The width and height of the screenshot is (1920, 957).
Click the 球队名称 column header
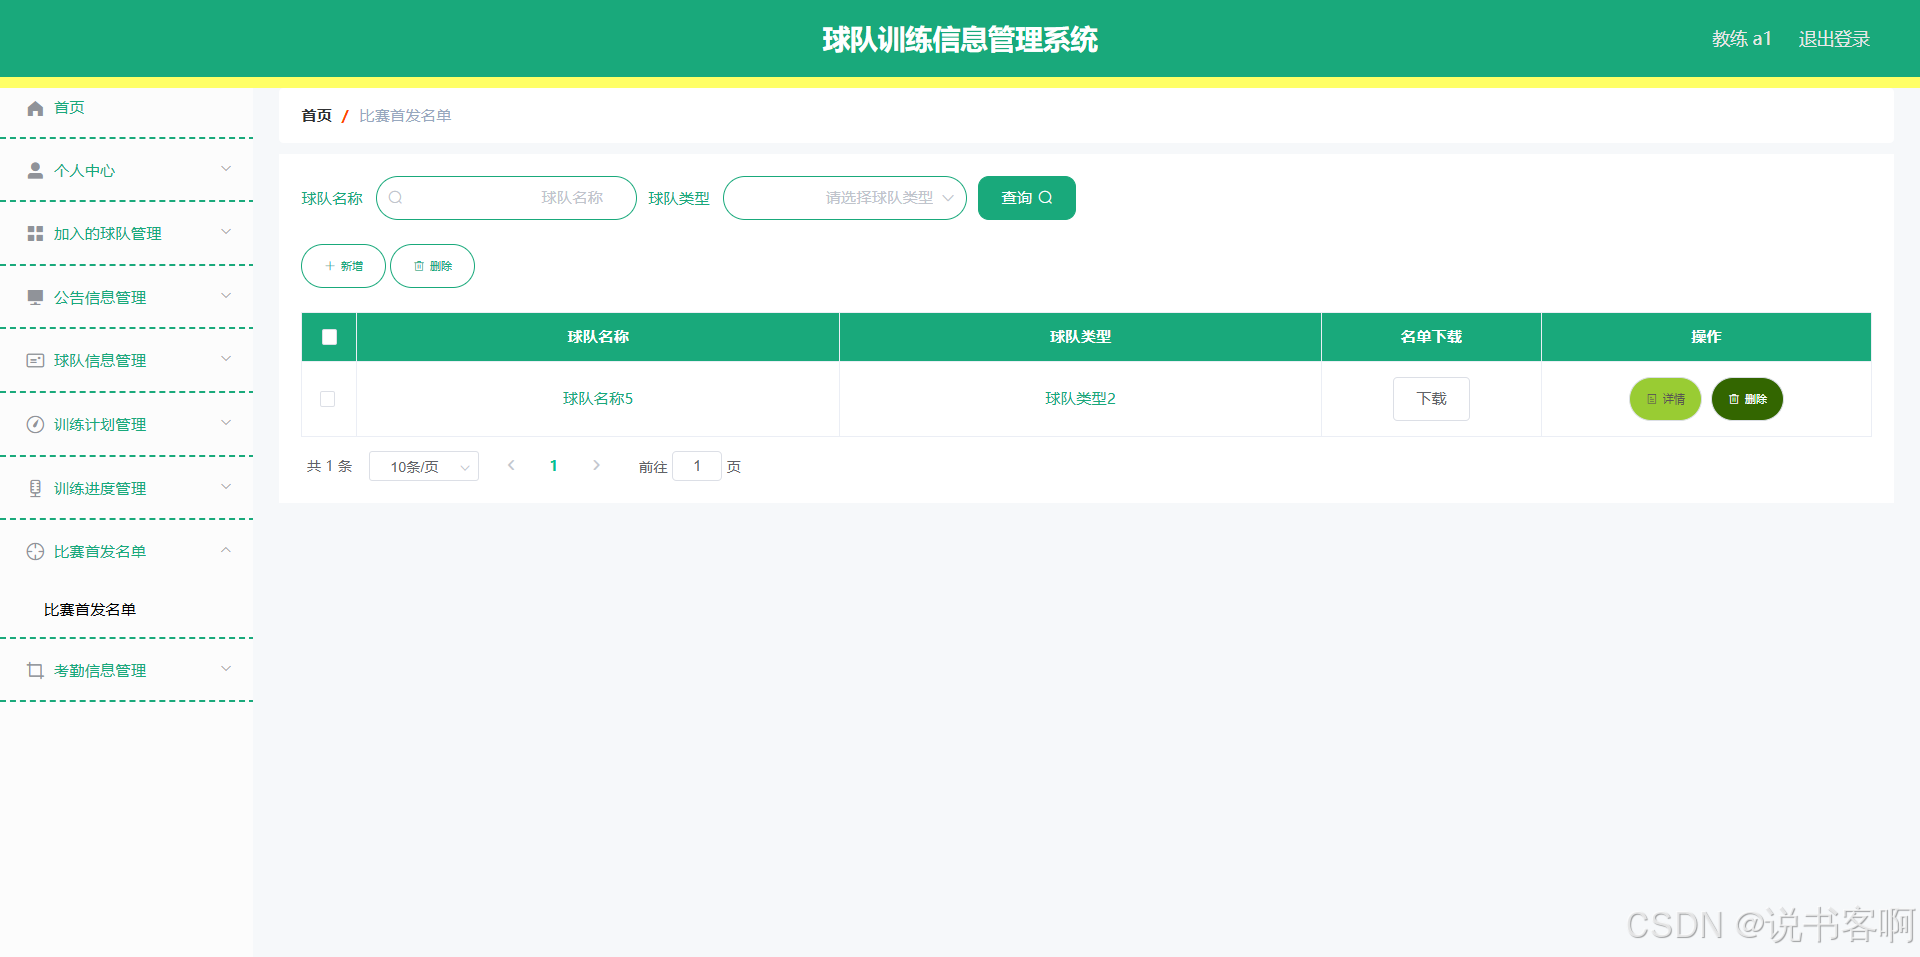598,337
